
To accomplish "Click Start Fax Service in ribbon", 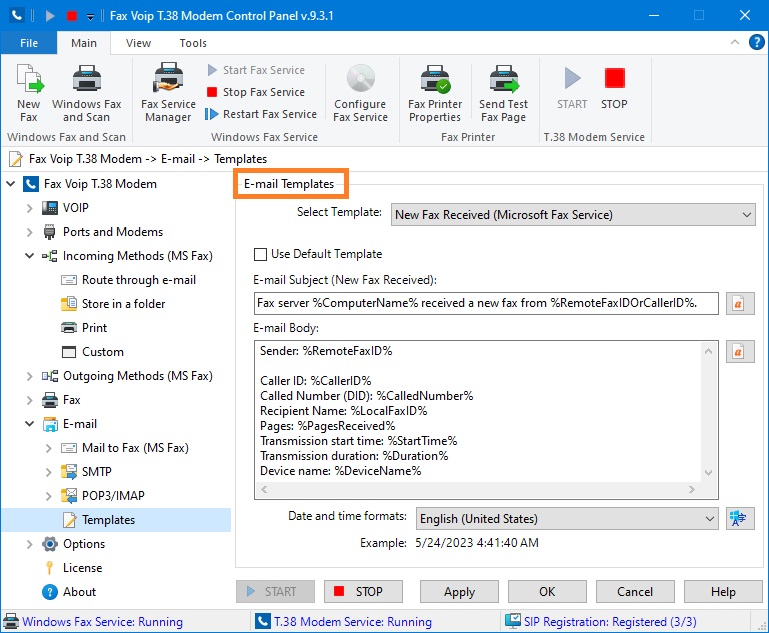I will pos(256,70).
